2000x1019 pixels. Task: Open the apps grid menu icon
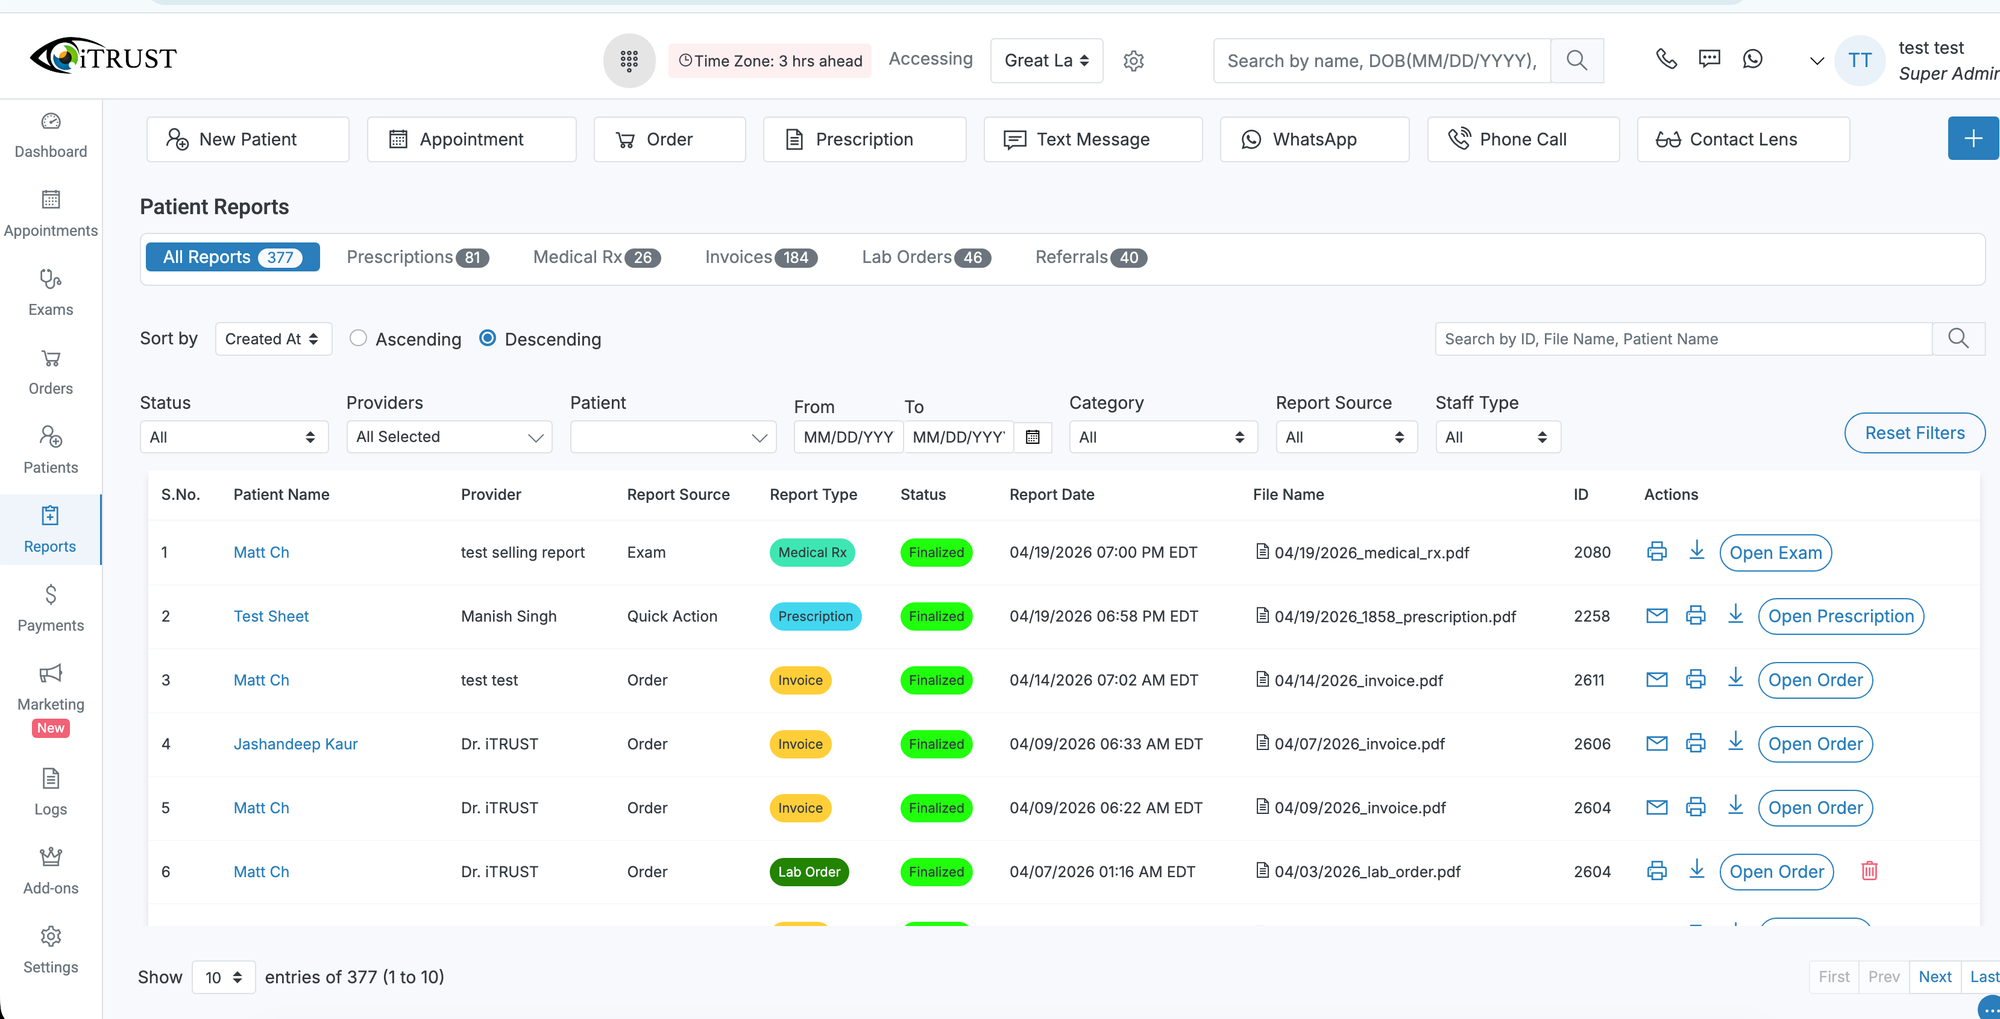pos(629,61)
